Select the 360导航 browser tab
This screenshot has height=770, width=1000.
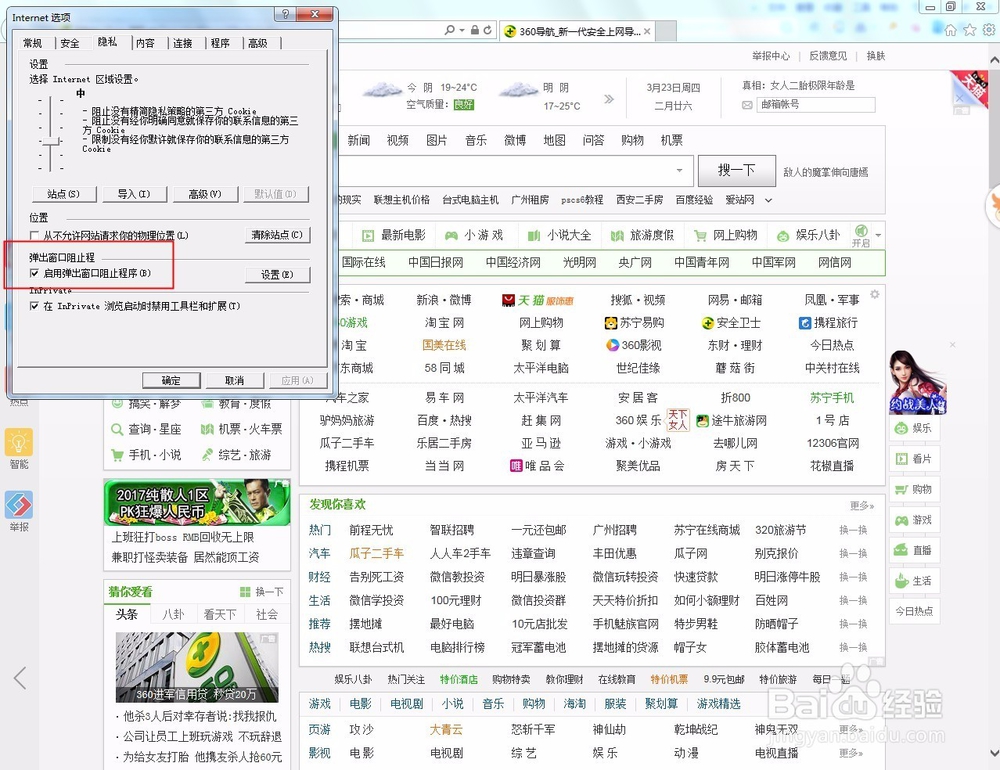pyautogui.click(x=577, y=31)
